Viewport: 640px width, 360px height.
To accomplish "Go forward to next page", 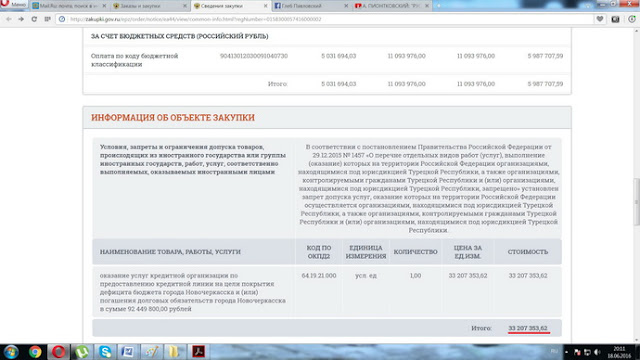I will (21, 19).
